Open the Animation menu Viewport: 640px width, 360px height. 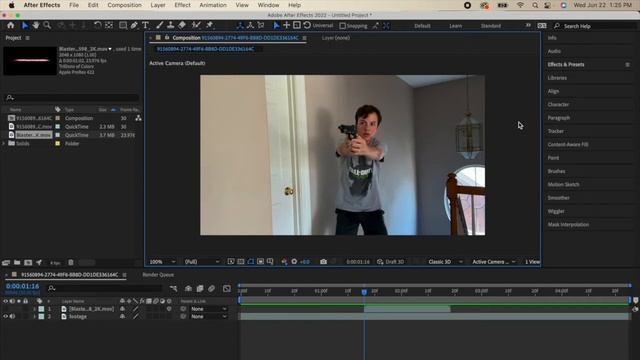(x=213, y=5)
